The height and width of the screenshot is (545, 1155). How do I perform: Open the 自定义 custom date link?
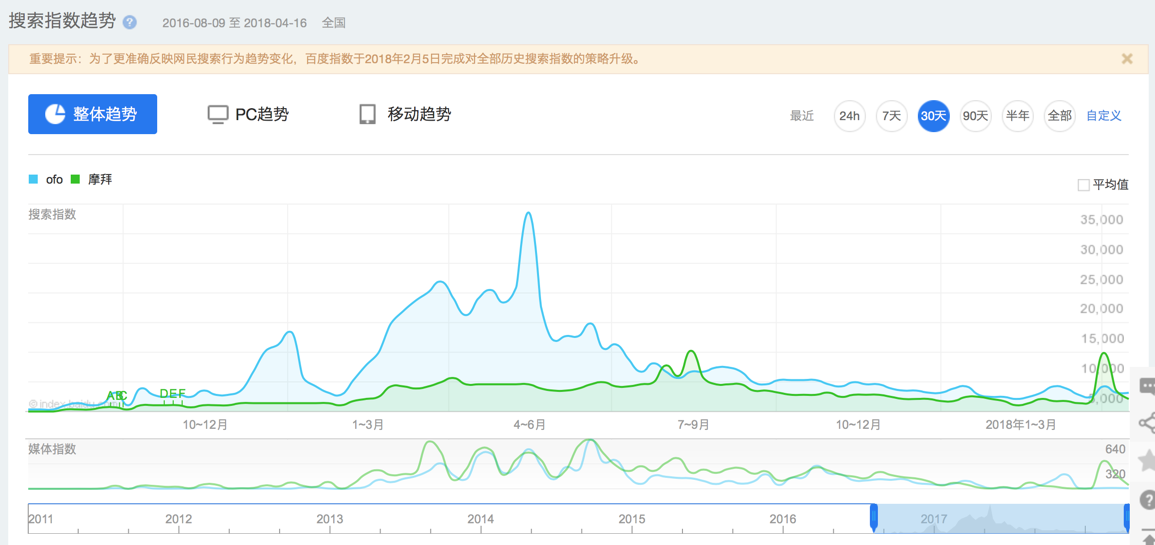click(x=1103, y=116)
